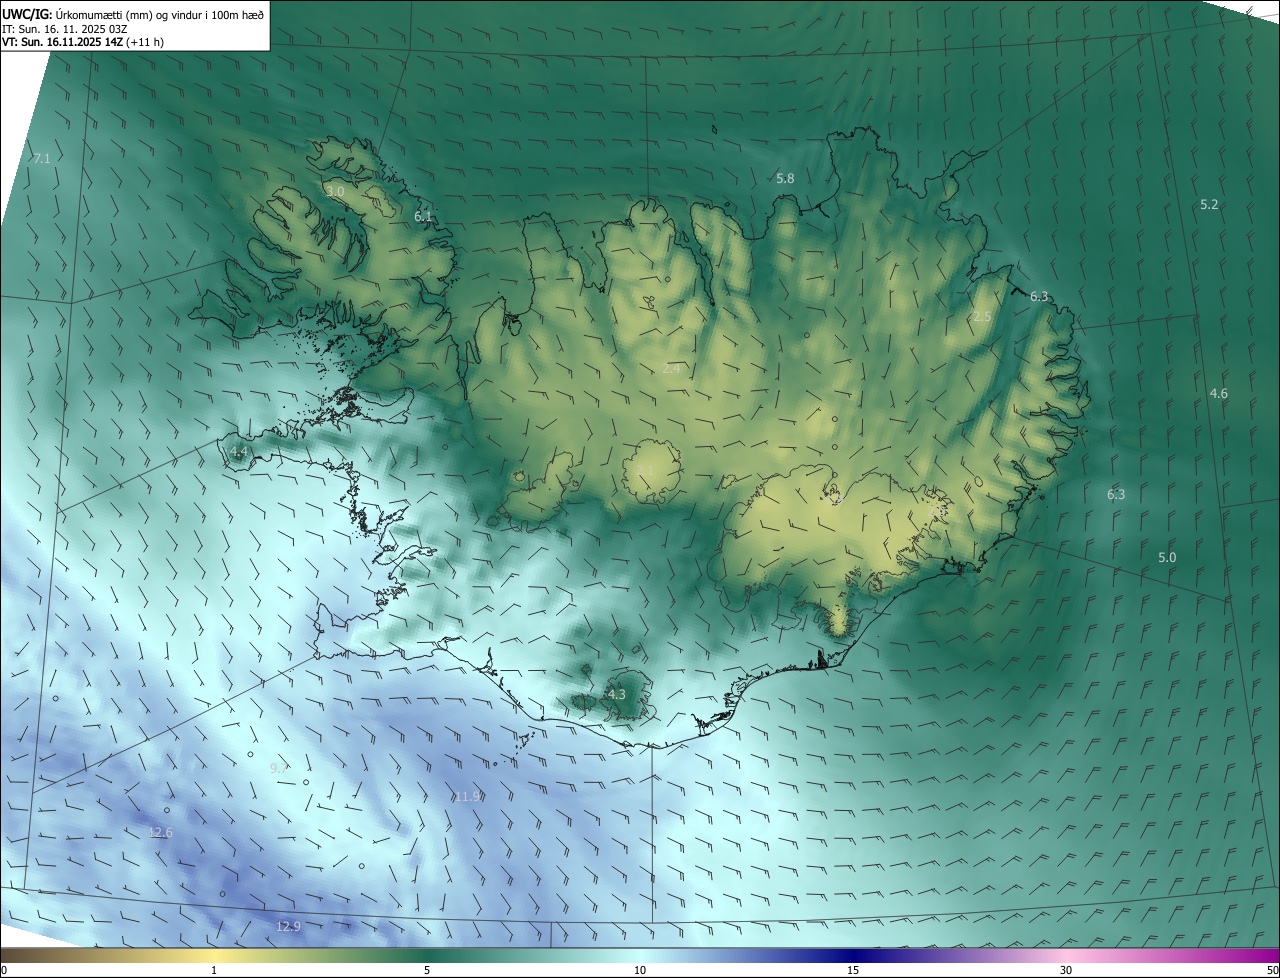Click the 12.9 precipitation value label
The width and height of the screenshot is (1280, 978).
[x=288, y=927]
